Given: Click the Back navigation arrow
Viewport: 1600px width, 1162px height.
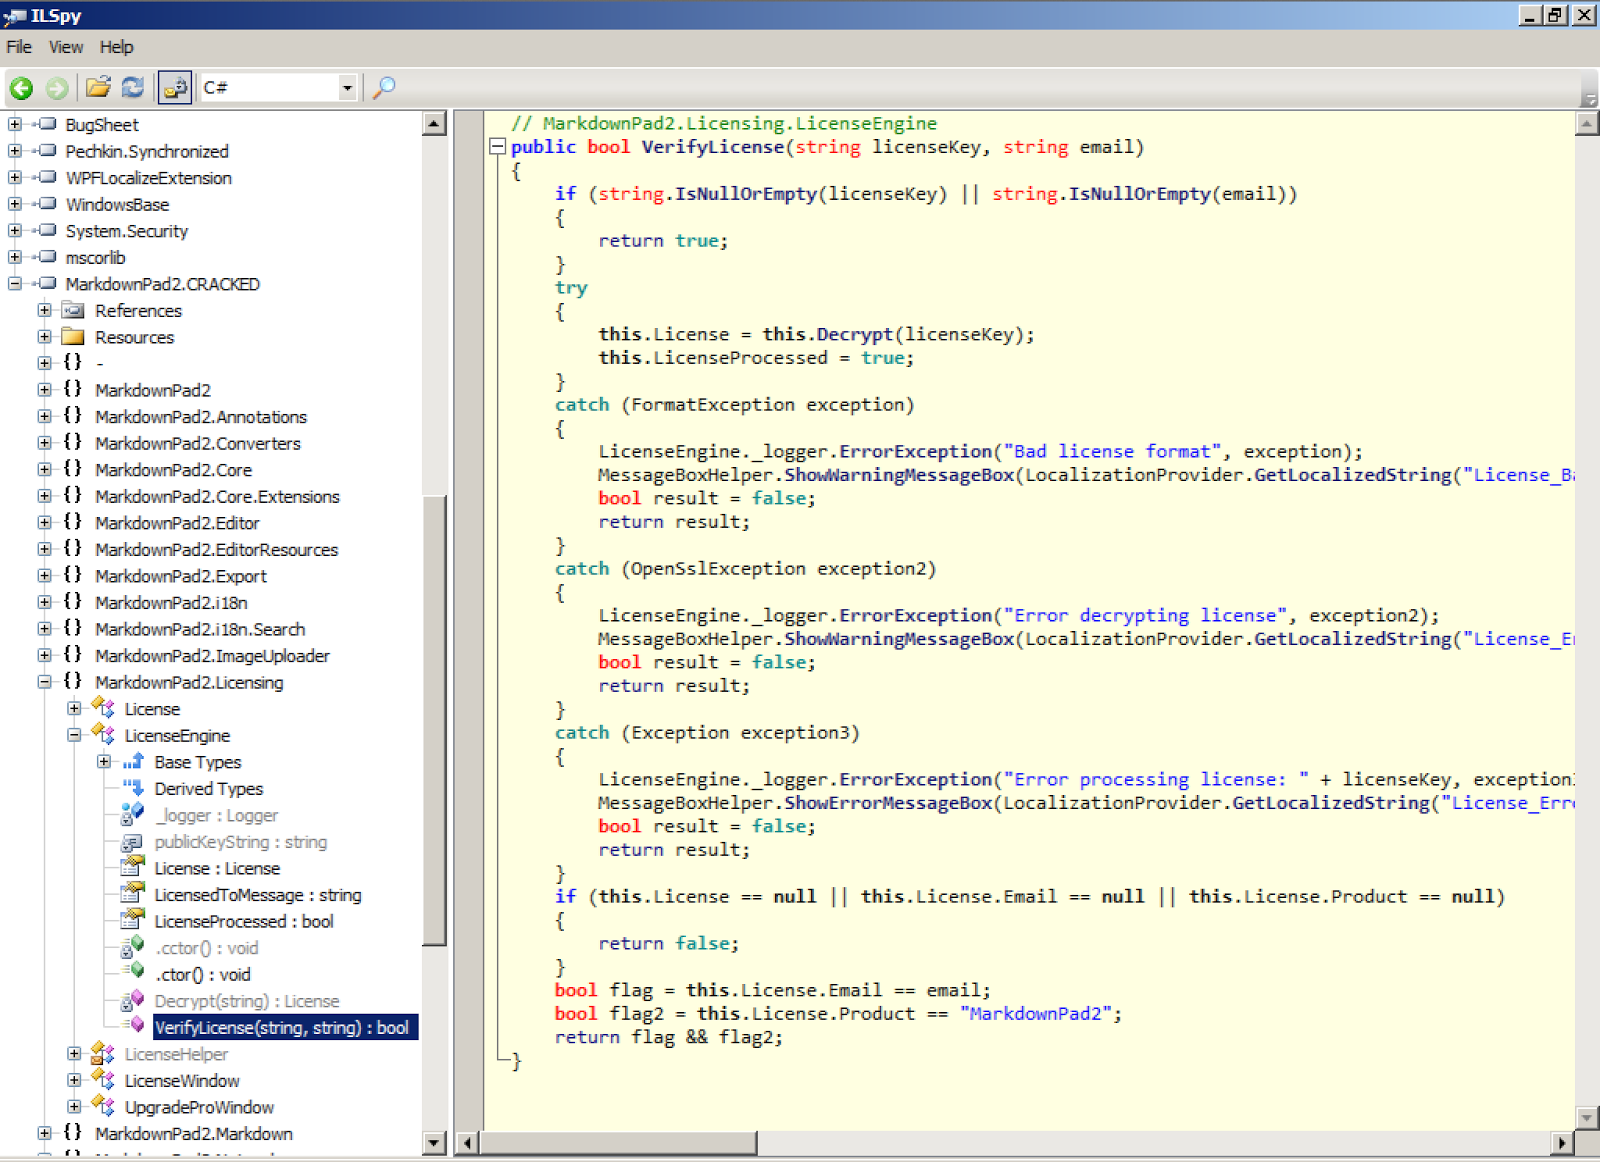Looking at the screenshot, I should click(x=21, y=88).
